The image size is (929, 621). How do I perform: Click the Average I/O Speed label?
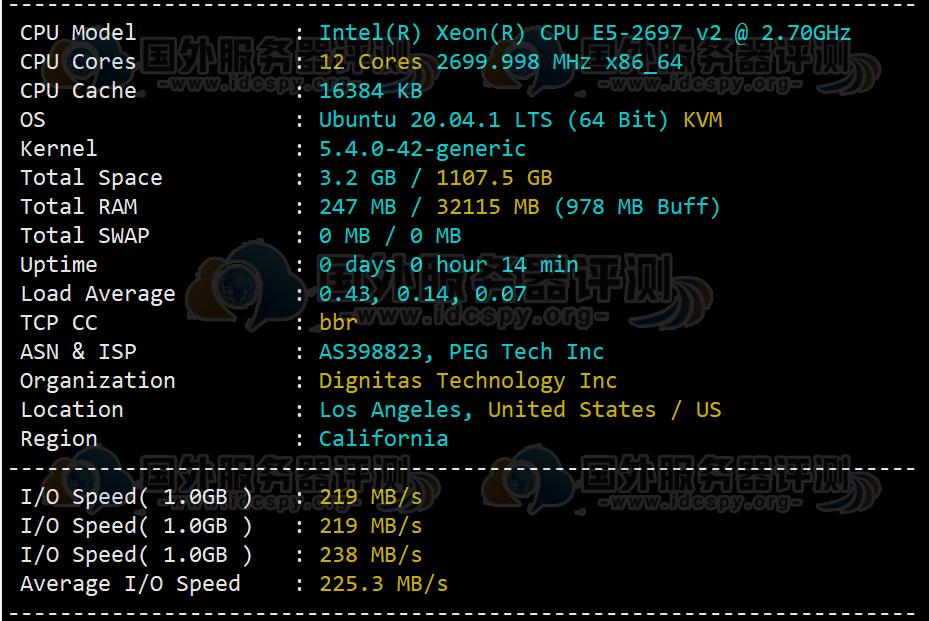click(x=130, y=584)
